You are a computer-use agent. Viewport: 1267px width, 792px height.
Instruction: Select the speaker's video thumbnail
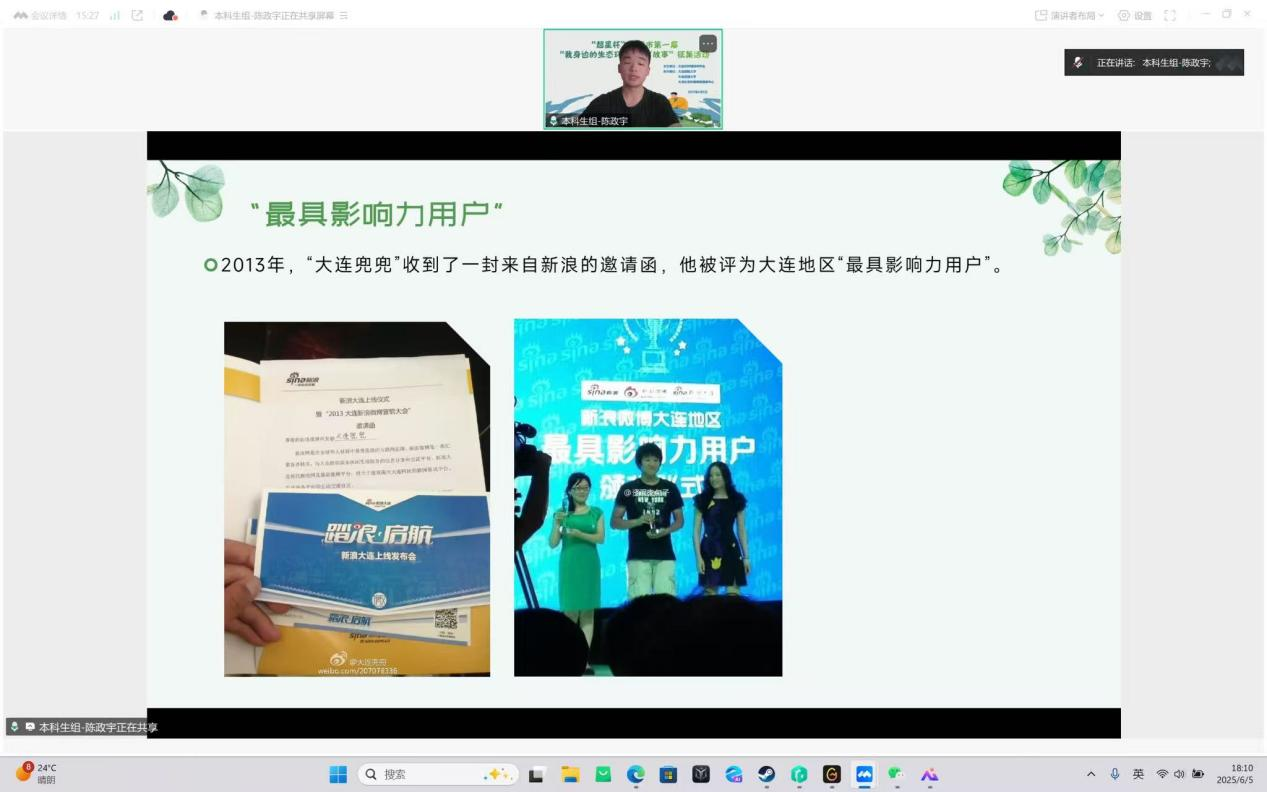click(x=632, y=80)
